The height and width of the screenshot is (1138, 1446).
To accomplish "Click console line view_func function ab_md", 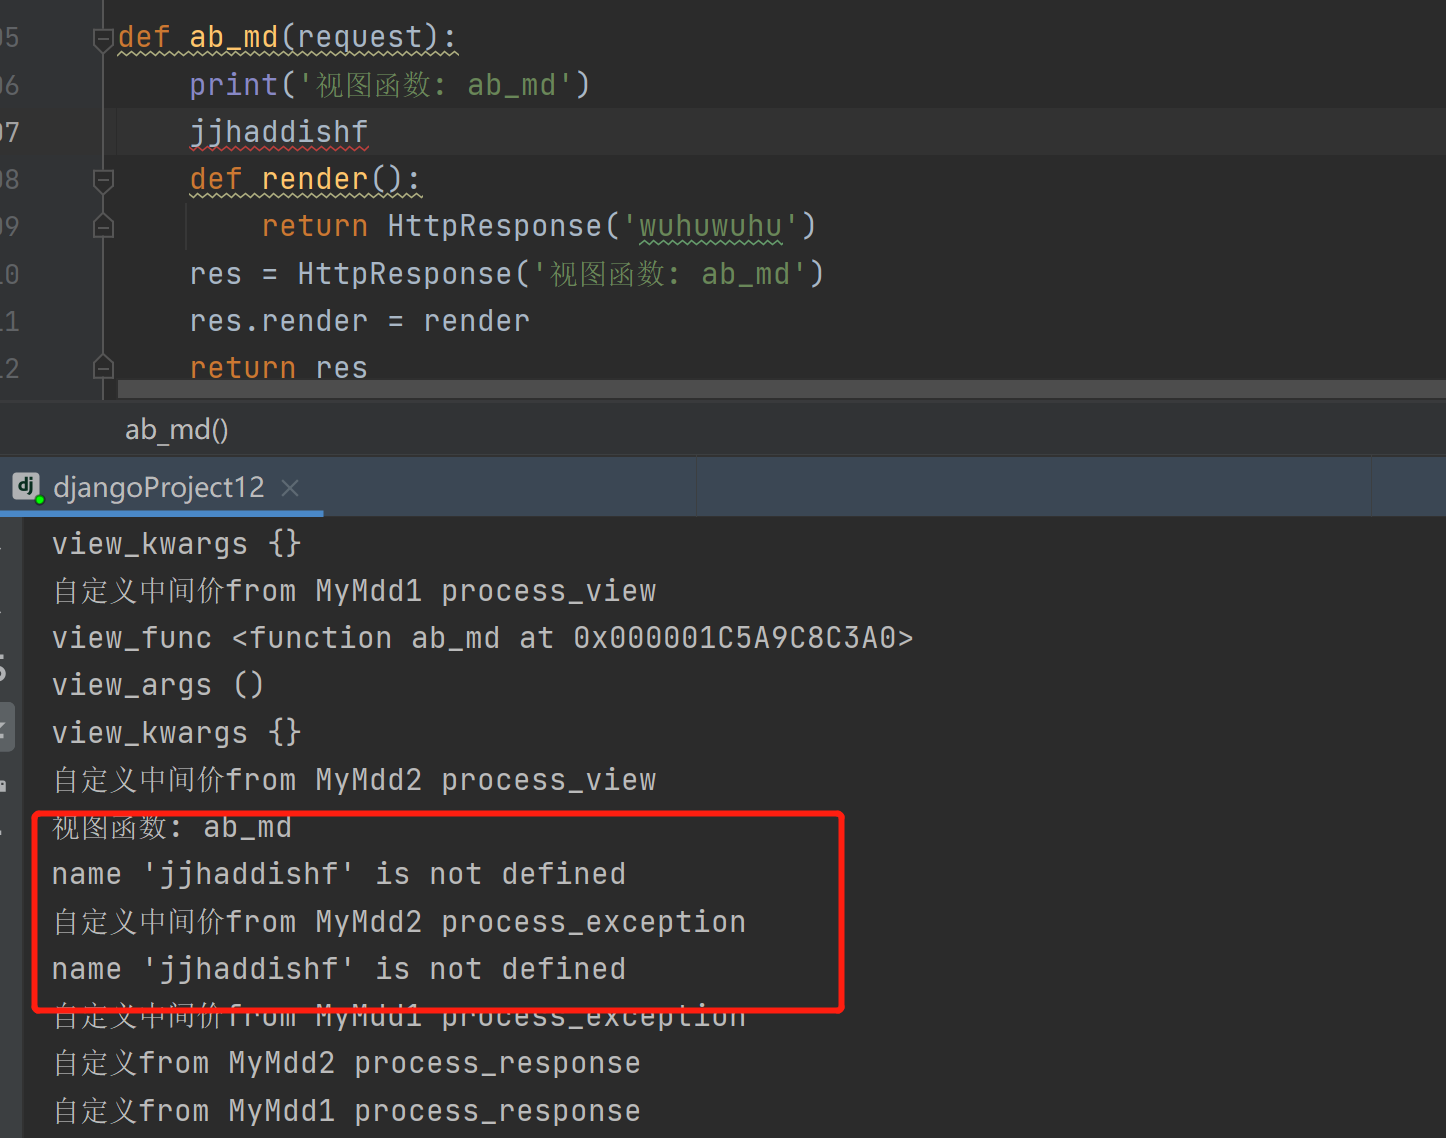I will [483, 638].
